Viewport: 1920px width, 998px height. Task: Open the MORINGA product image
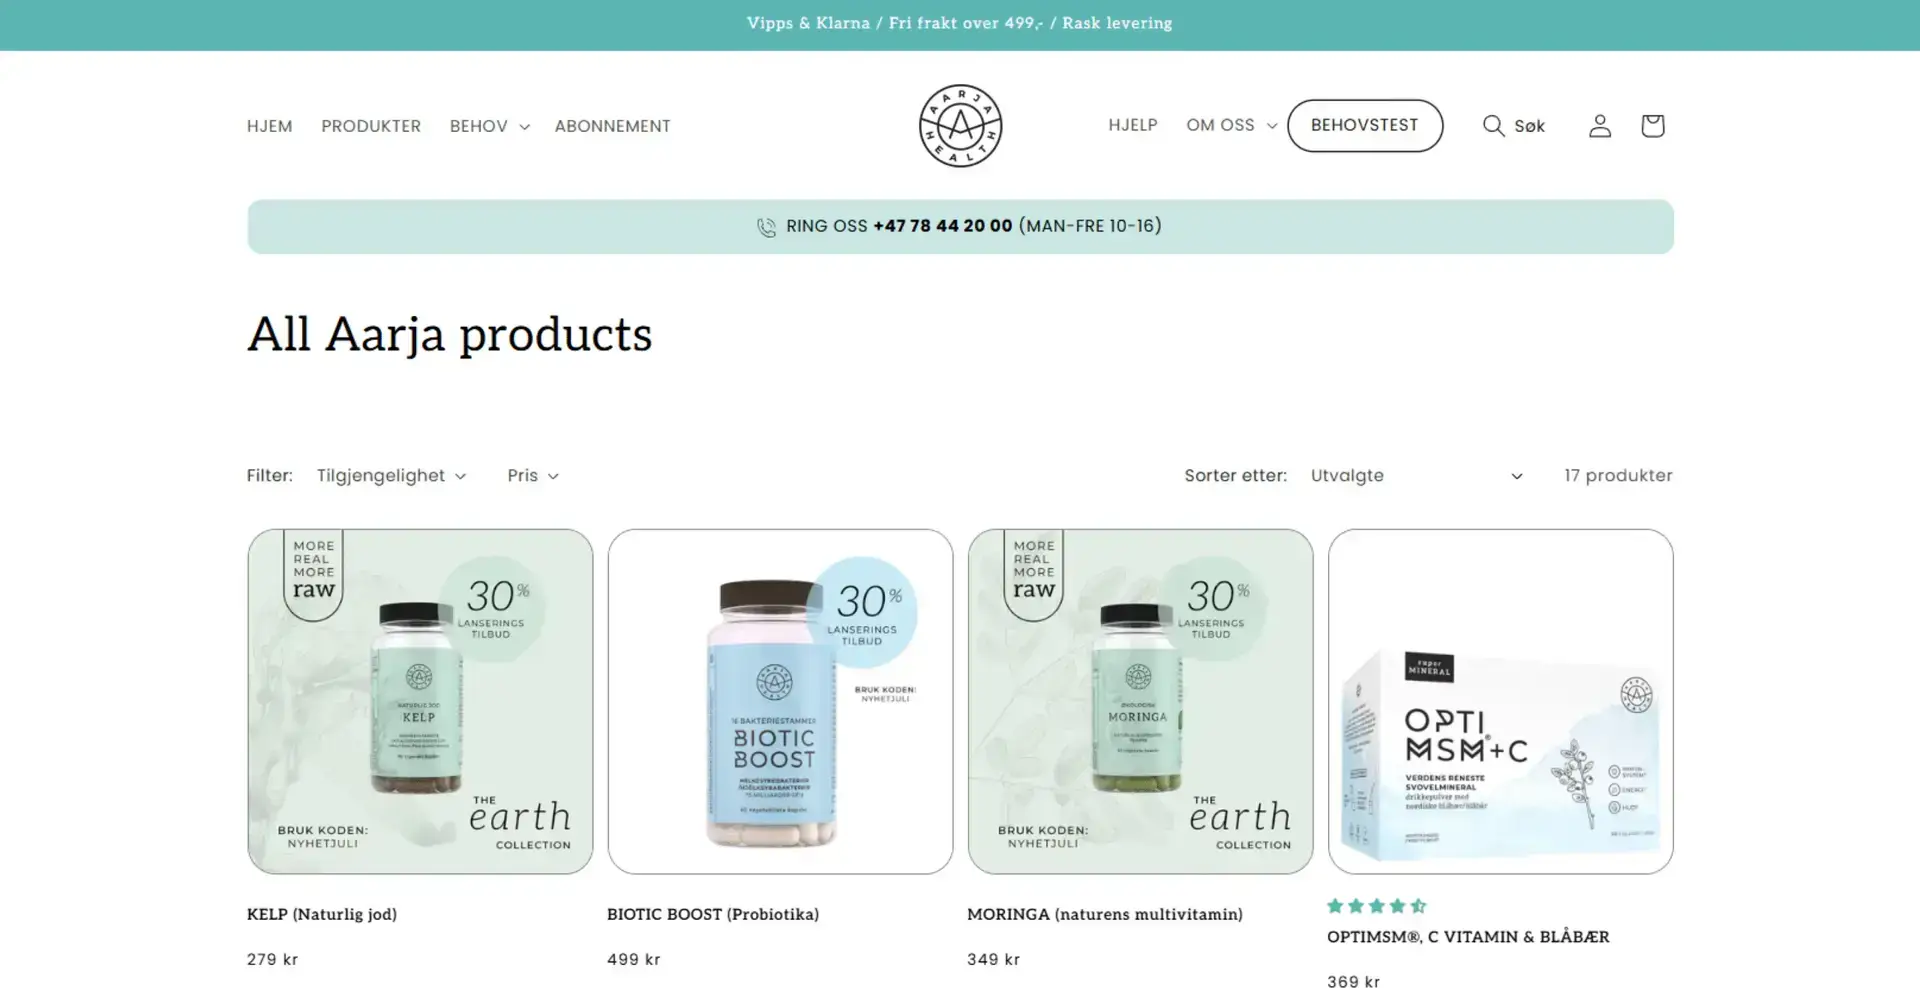tap(1140, 701)
